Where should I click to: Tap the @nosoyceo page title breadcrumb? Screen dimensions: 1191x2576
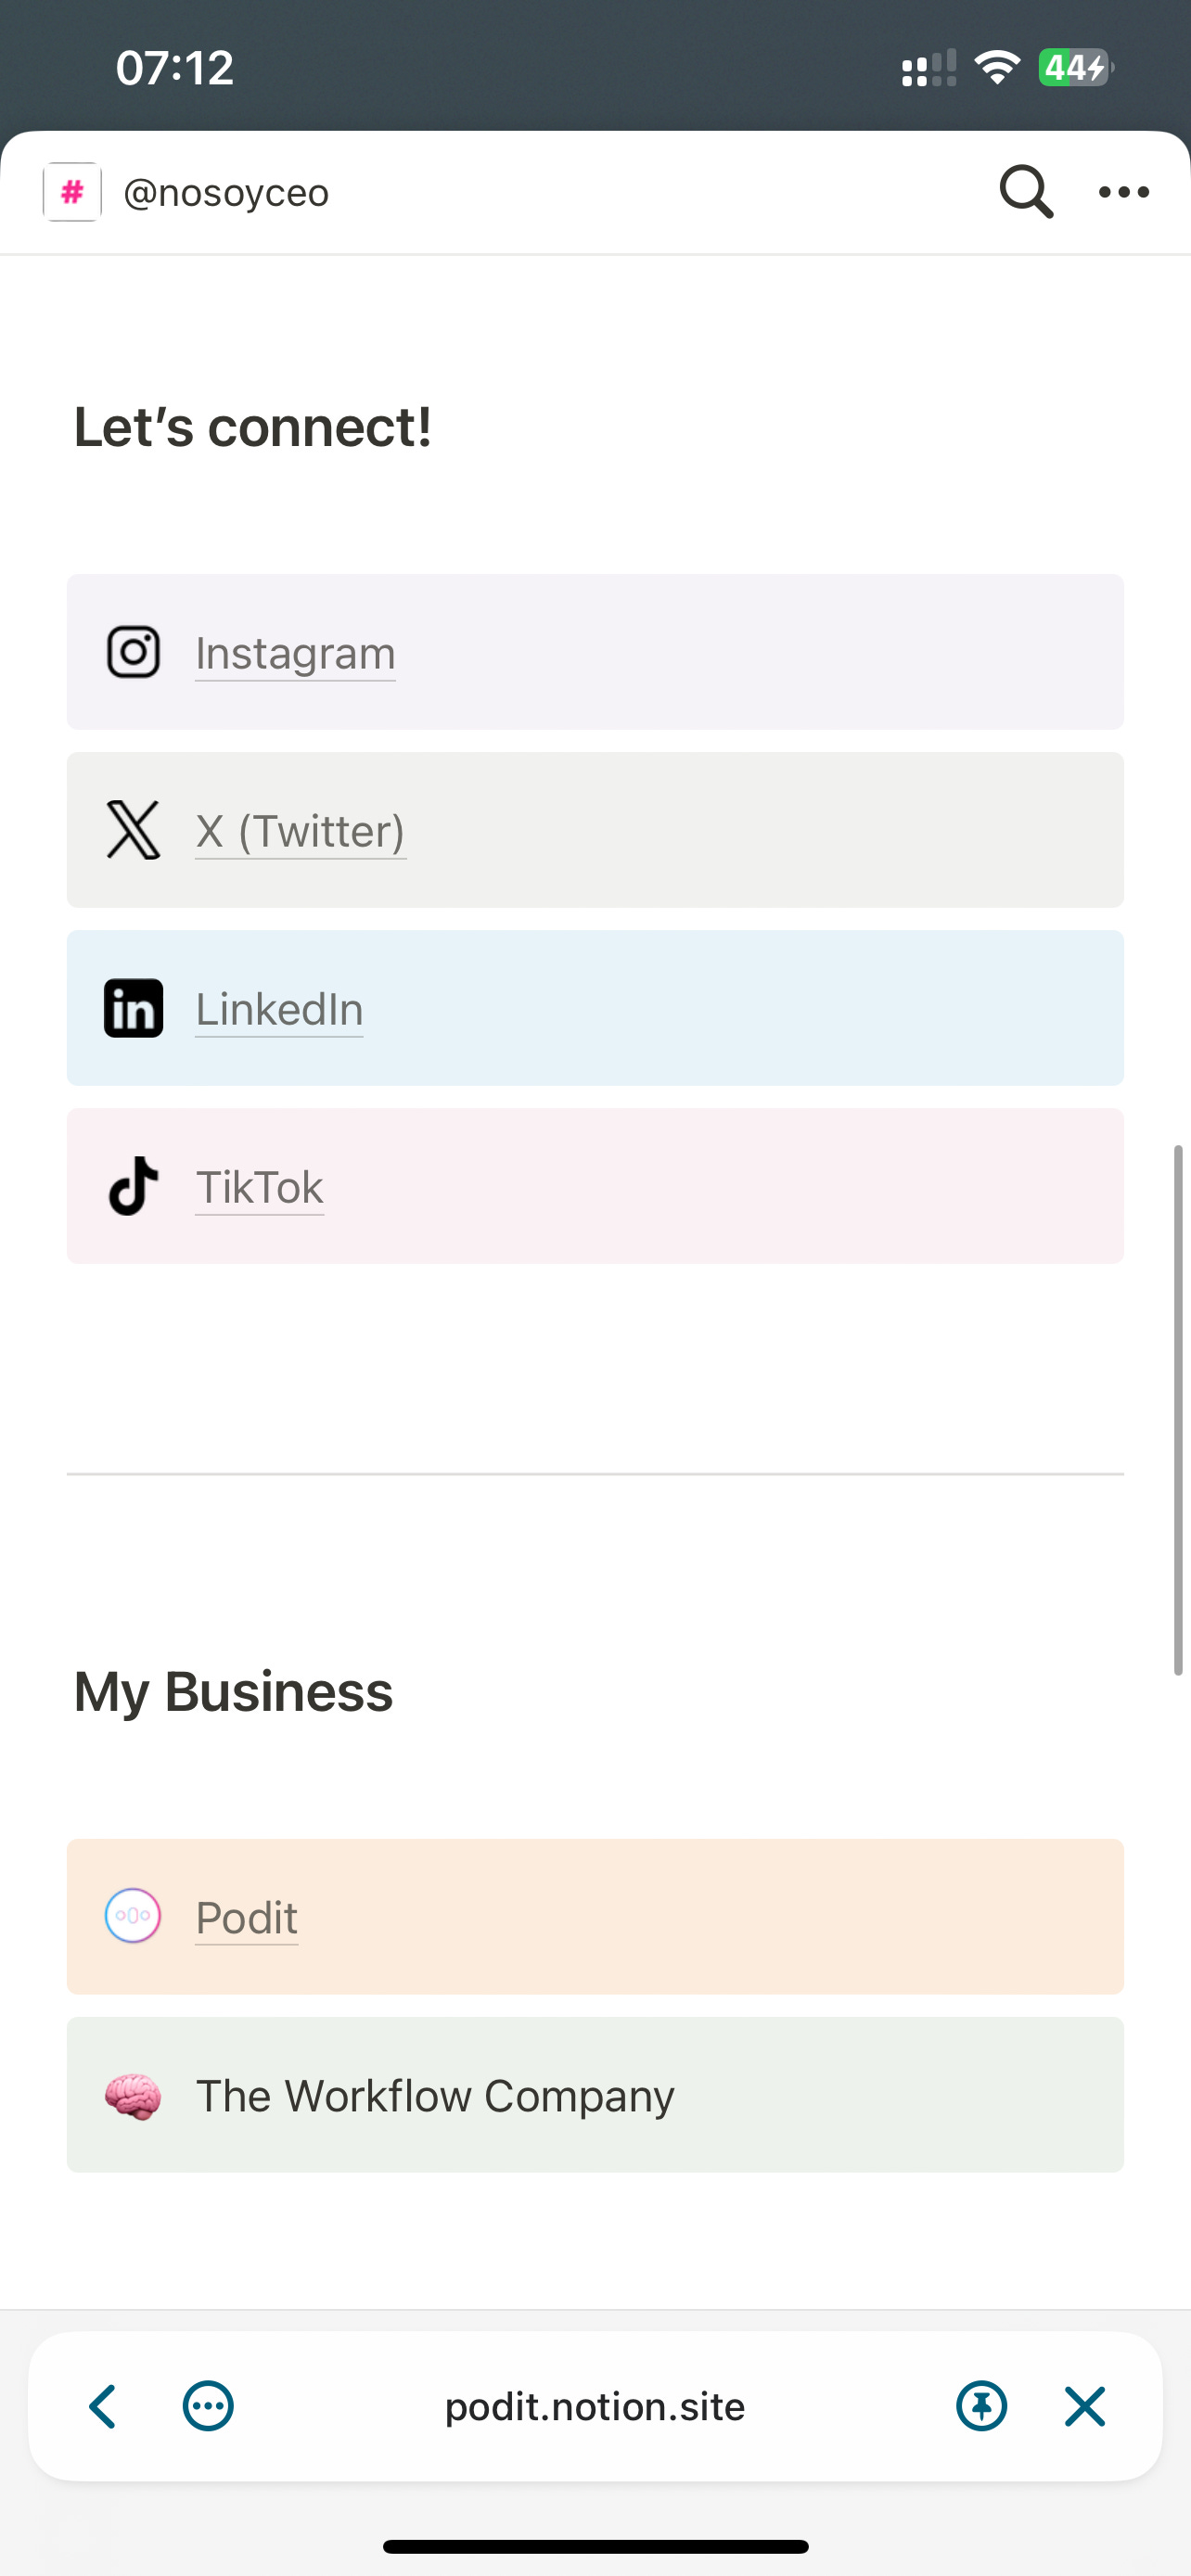click(x=226, y=192)
